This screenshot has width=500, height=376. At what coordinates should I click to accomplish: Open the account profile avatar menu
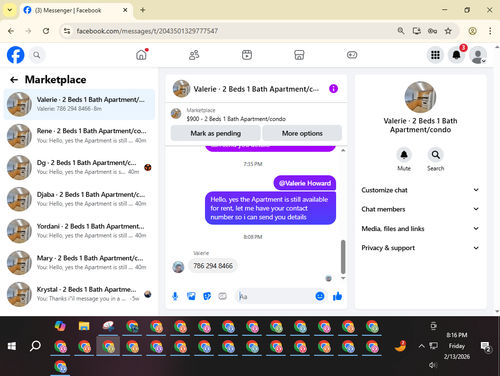tap(478, 55)
